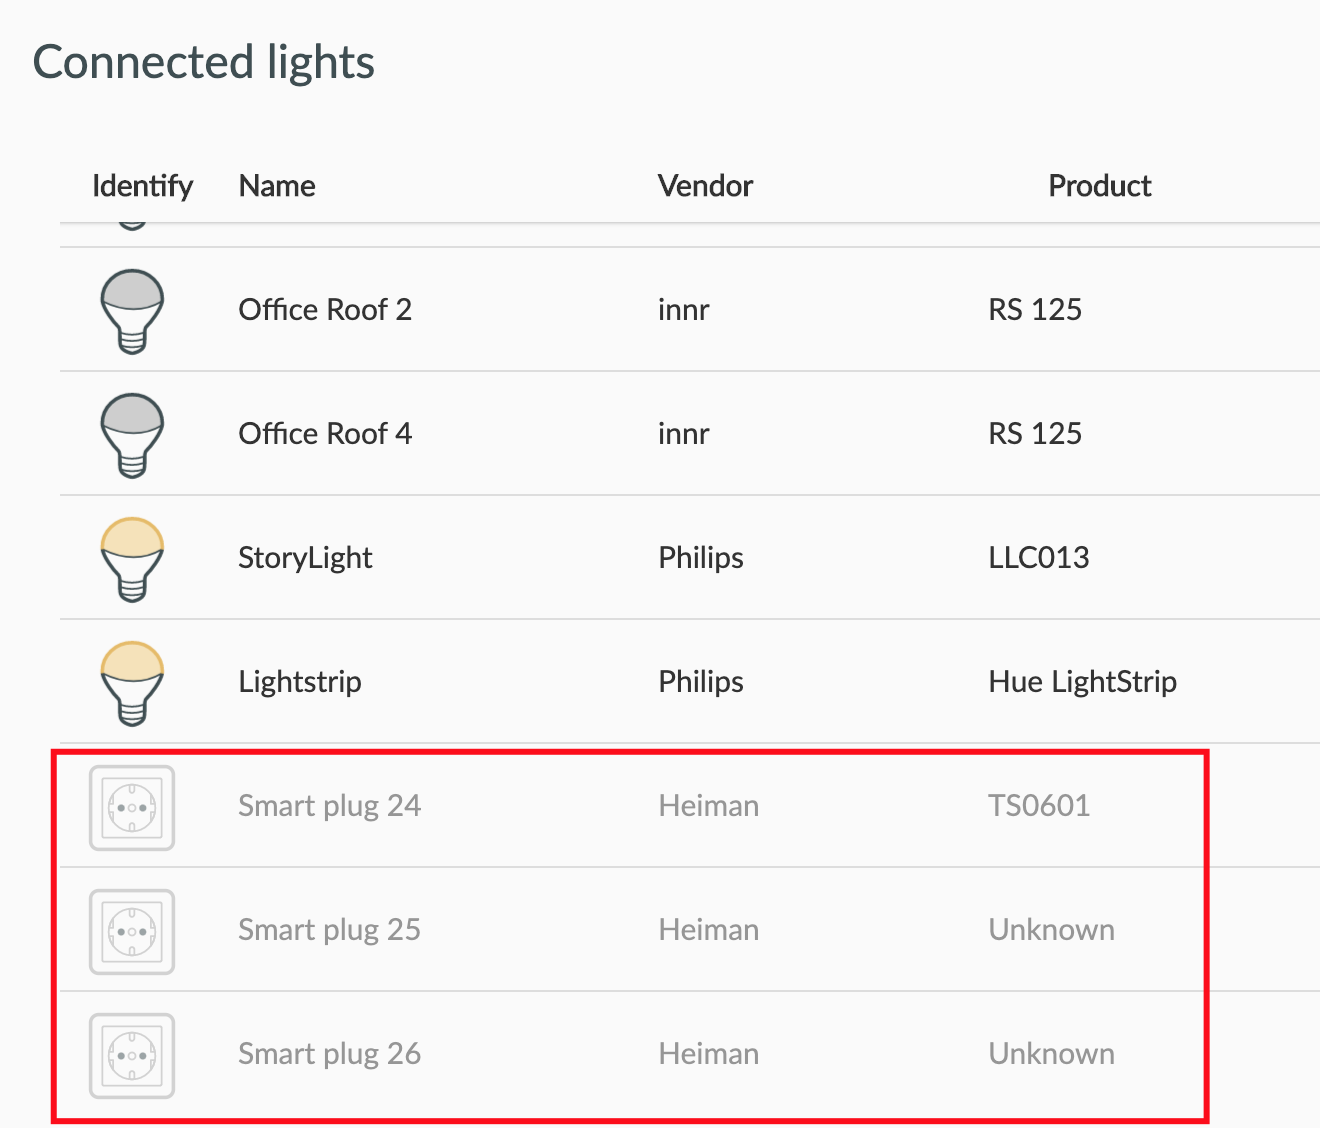Click the Identify column header
This screenshot has height=1128, width=1320.
tap(142, 187)
